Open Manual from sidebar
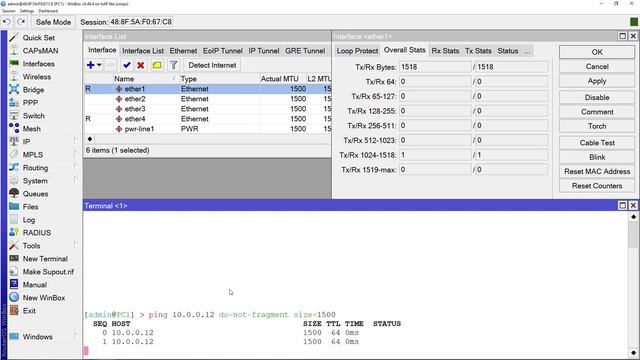This screenshot has height=360, width=640. (34, 285)
